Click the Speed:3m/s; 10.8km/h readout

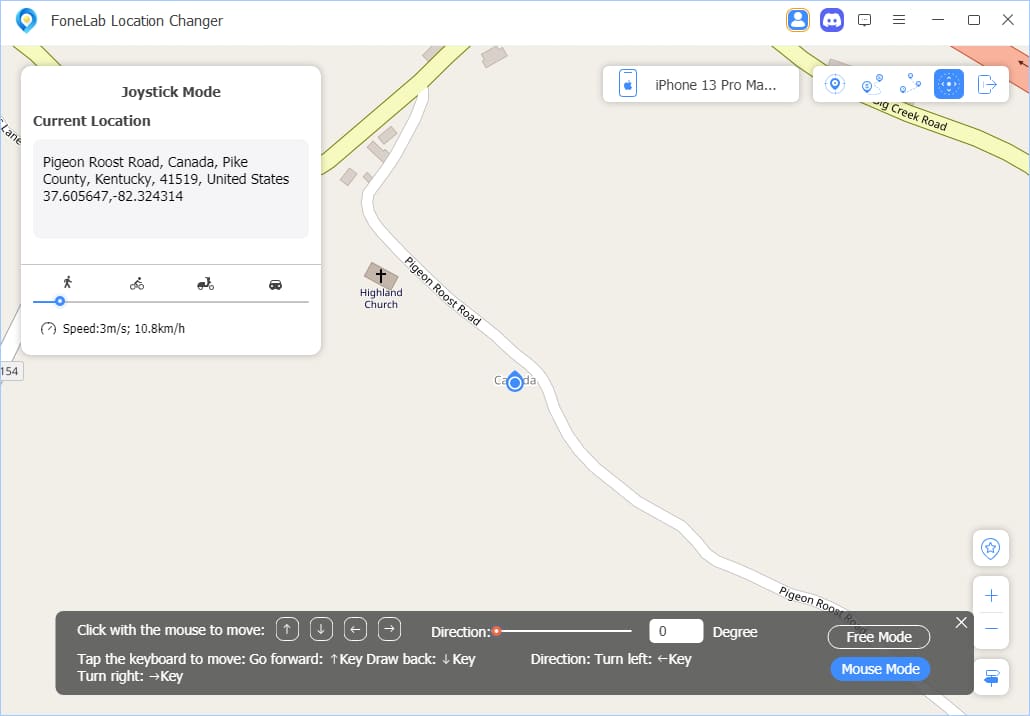point(123,328)
